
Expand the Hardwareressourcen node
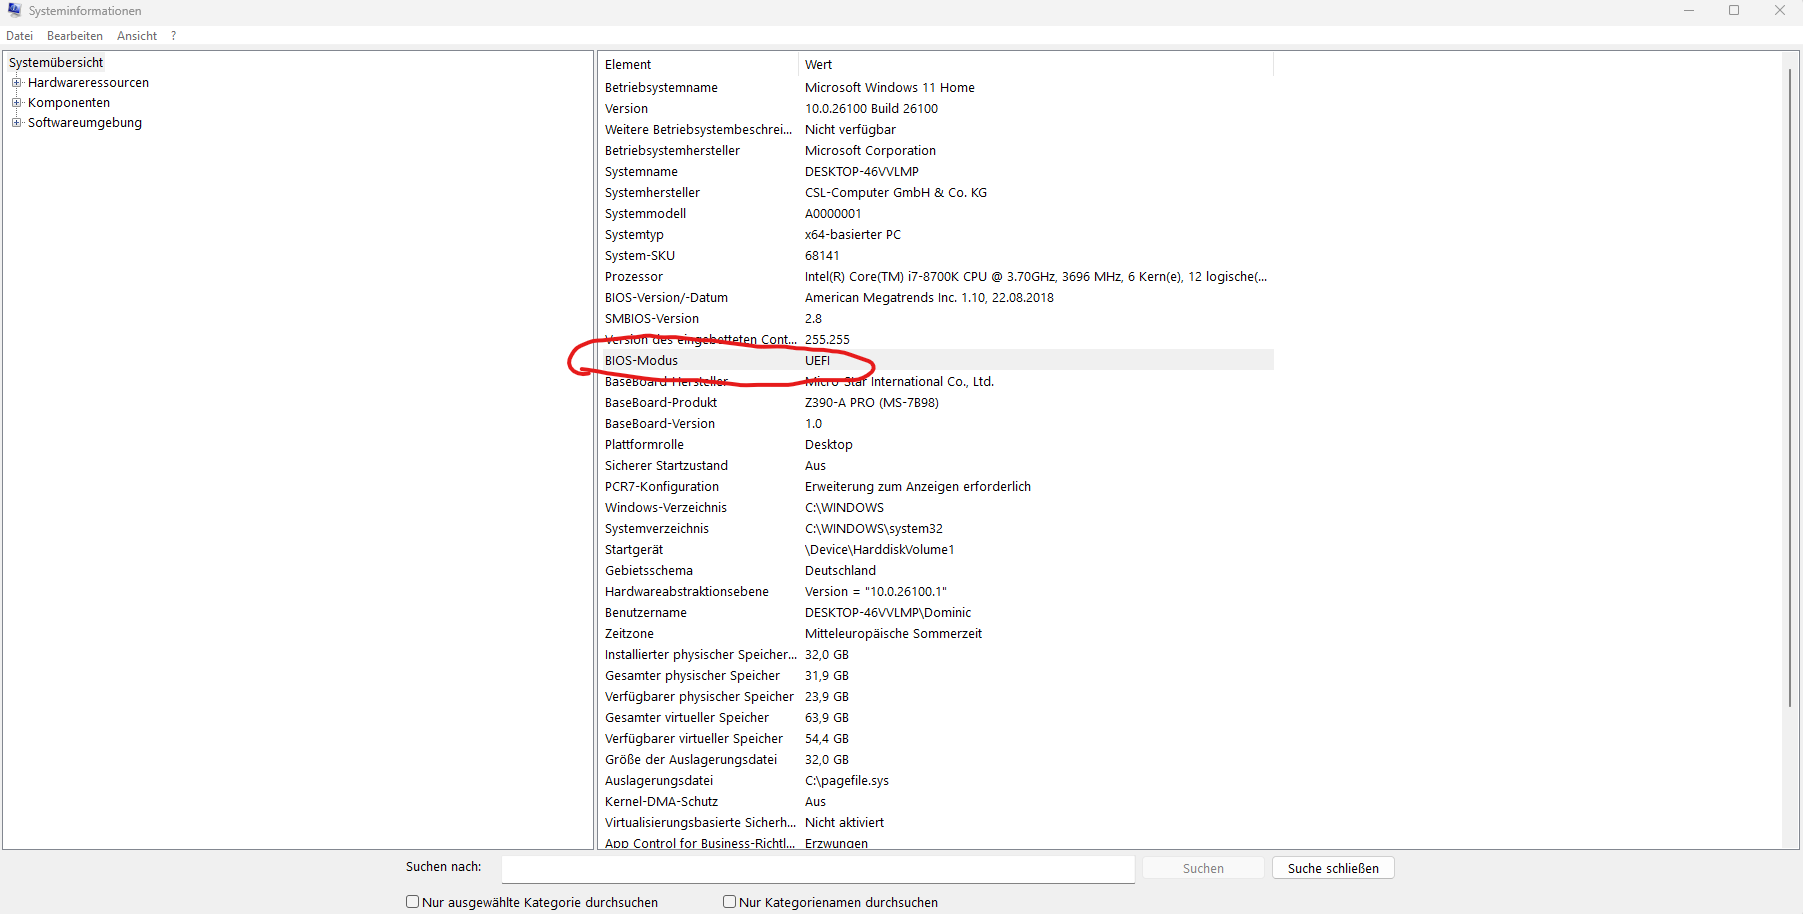pos(16,83)
